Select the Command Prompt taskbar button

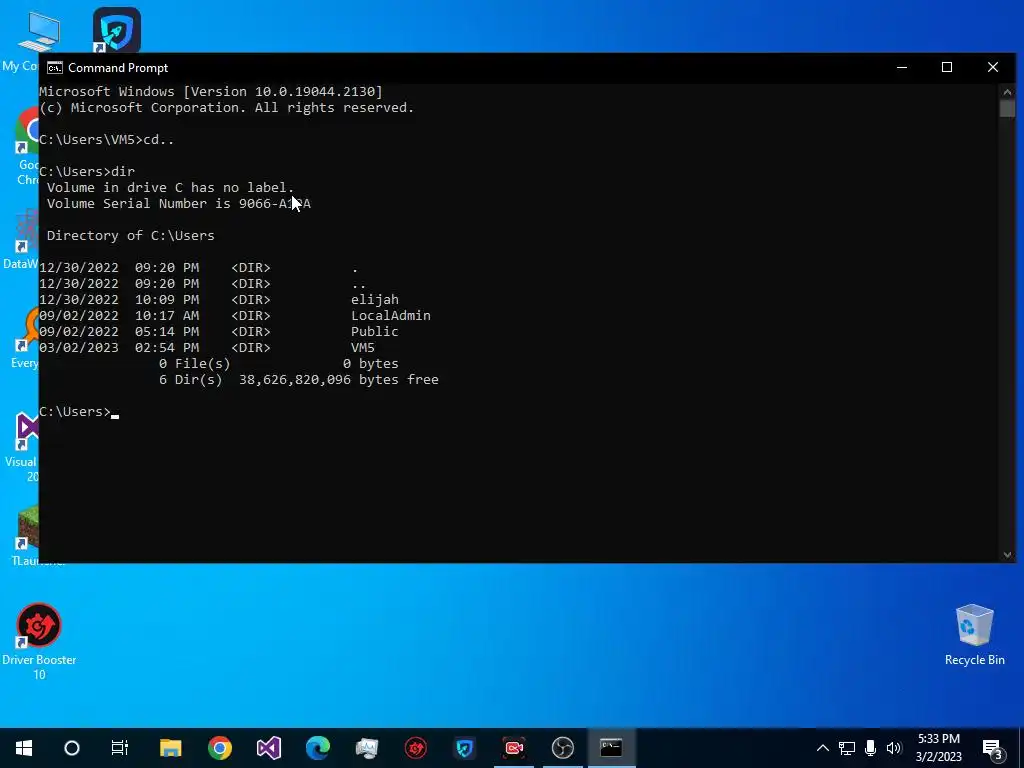(x=612, y=748)
